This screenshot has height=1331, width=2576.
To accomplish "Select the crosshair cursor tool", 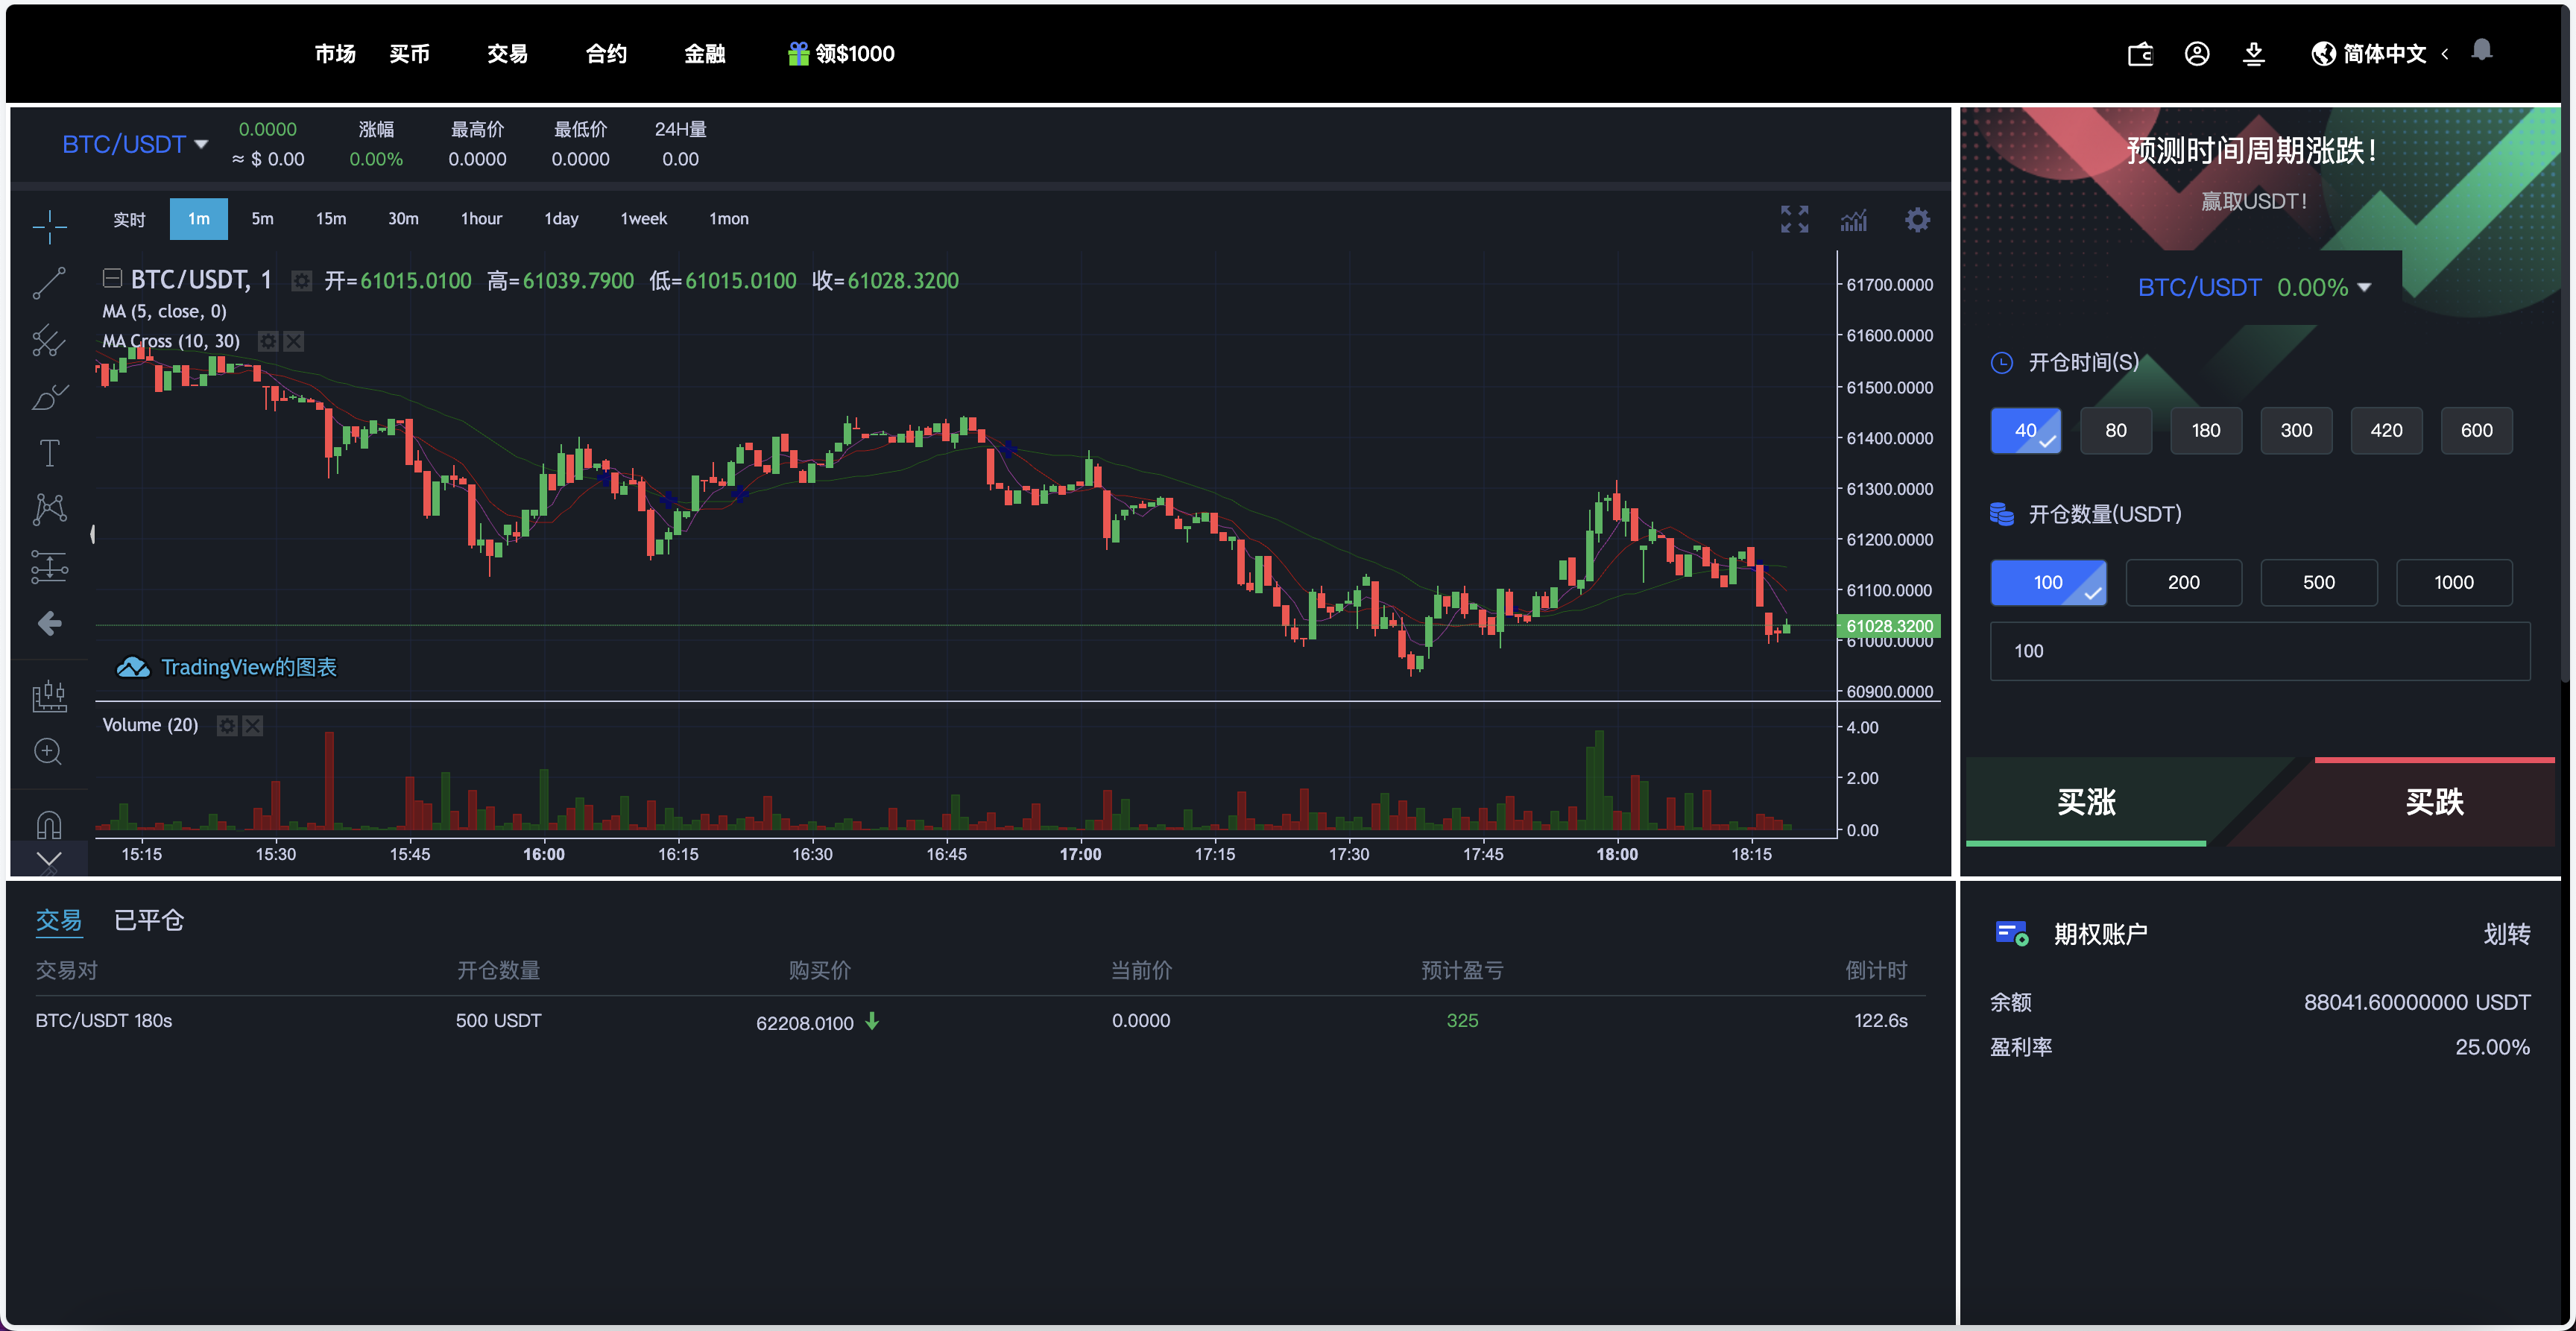I will 49,226.
